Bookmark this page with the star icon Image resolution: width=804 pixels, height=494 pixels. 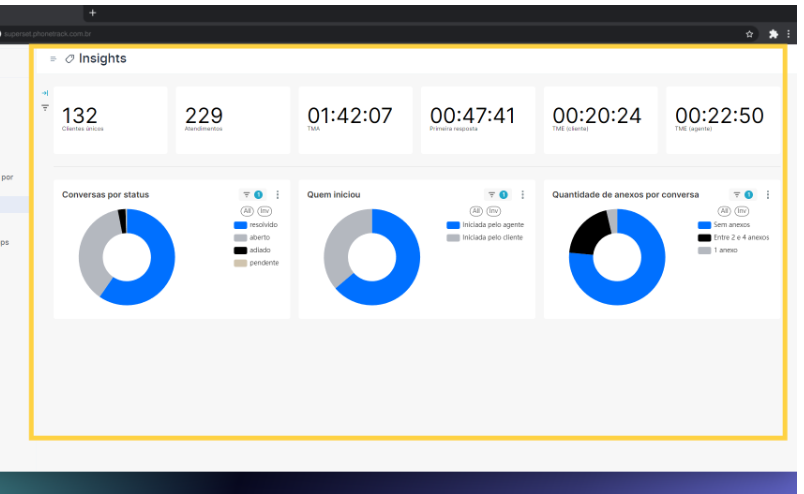click(x=750, y=33)
